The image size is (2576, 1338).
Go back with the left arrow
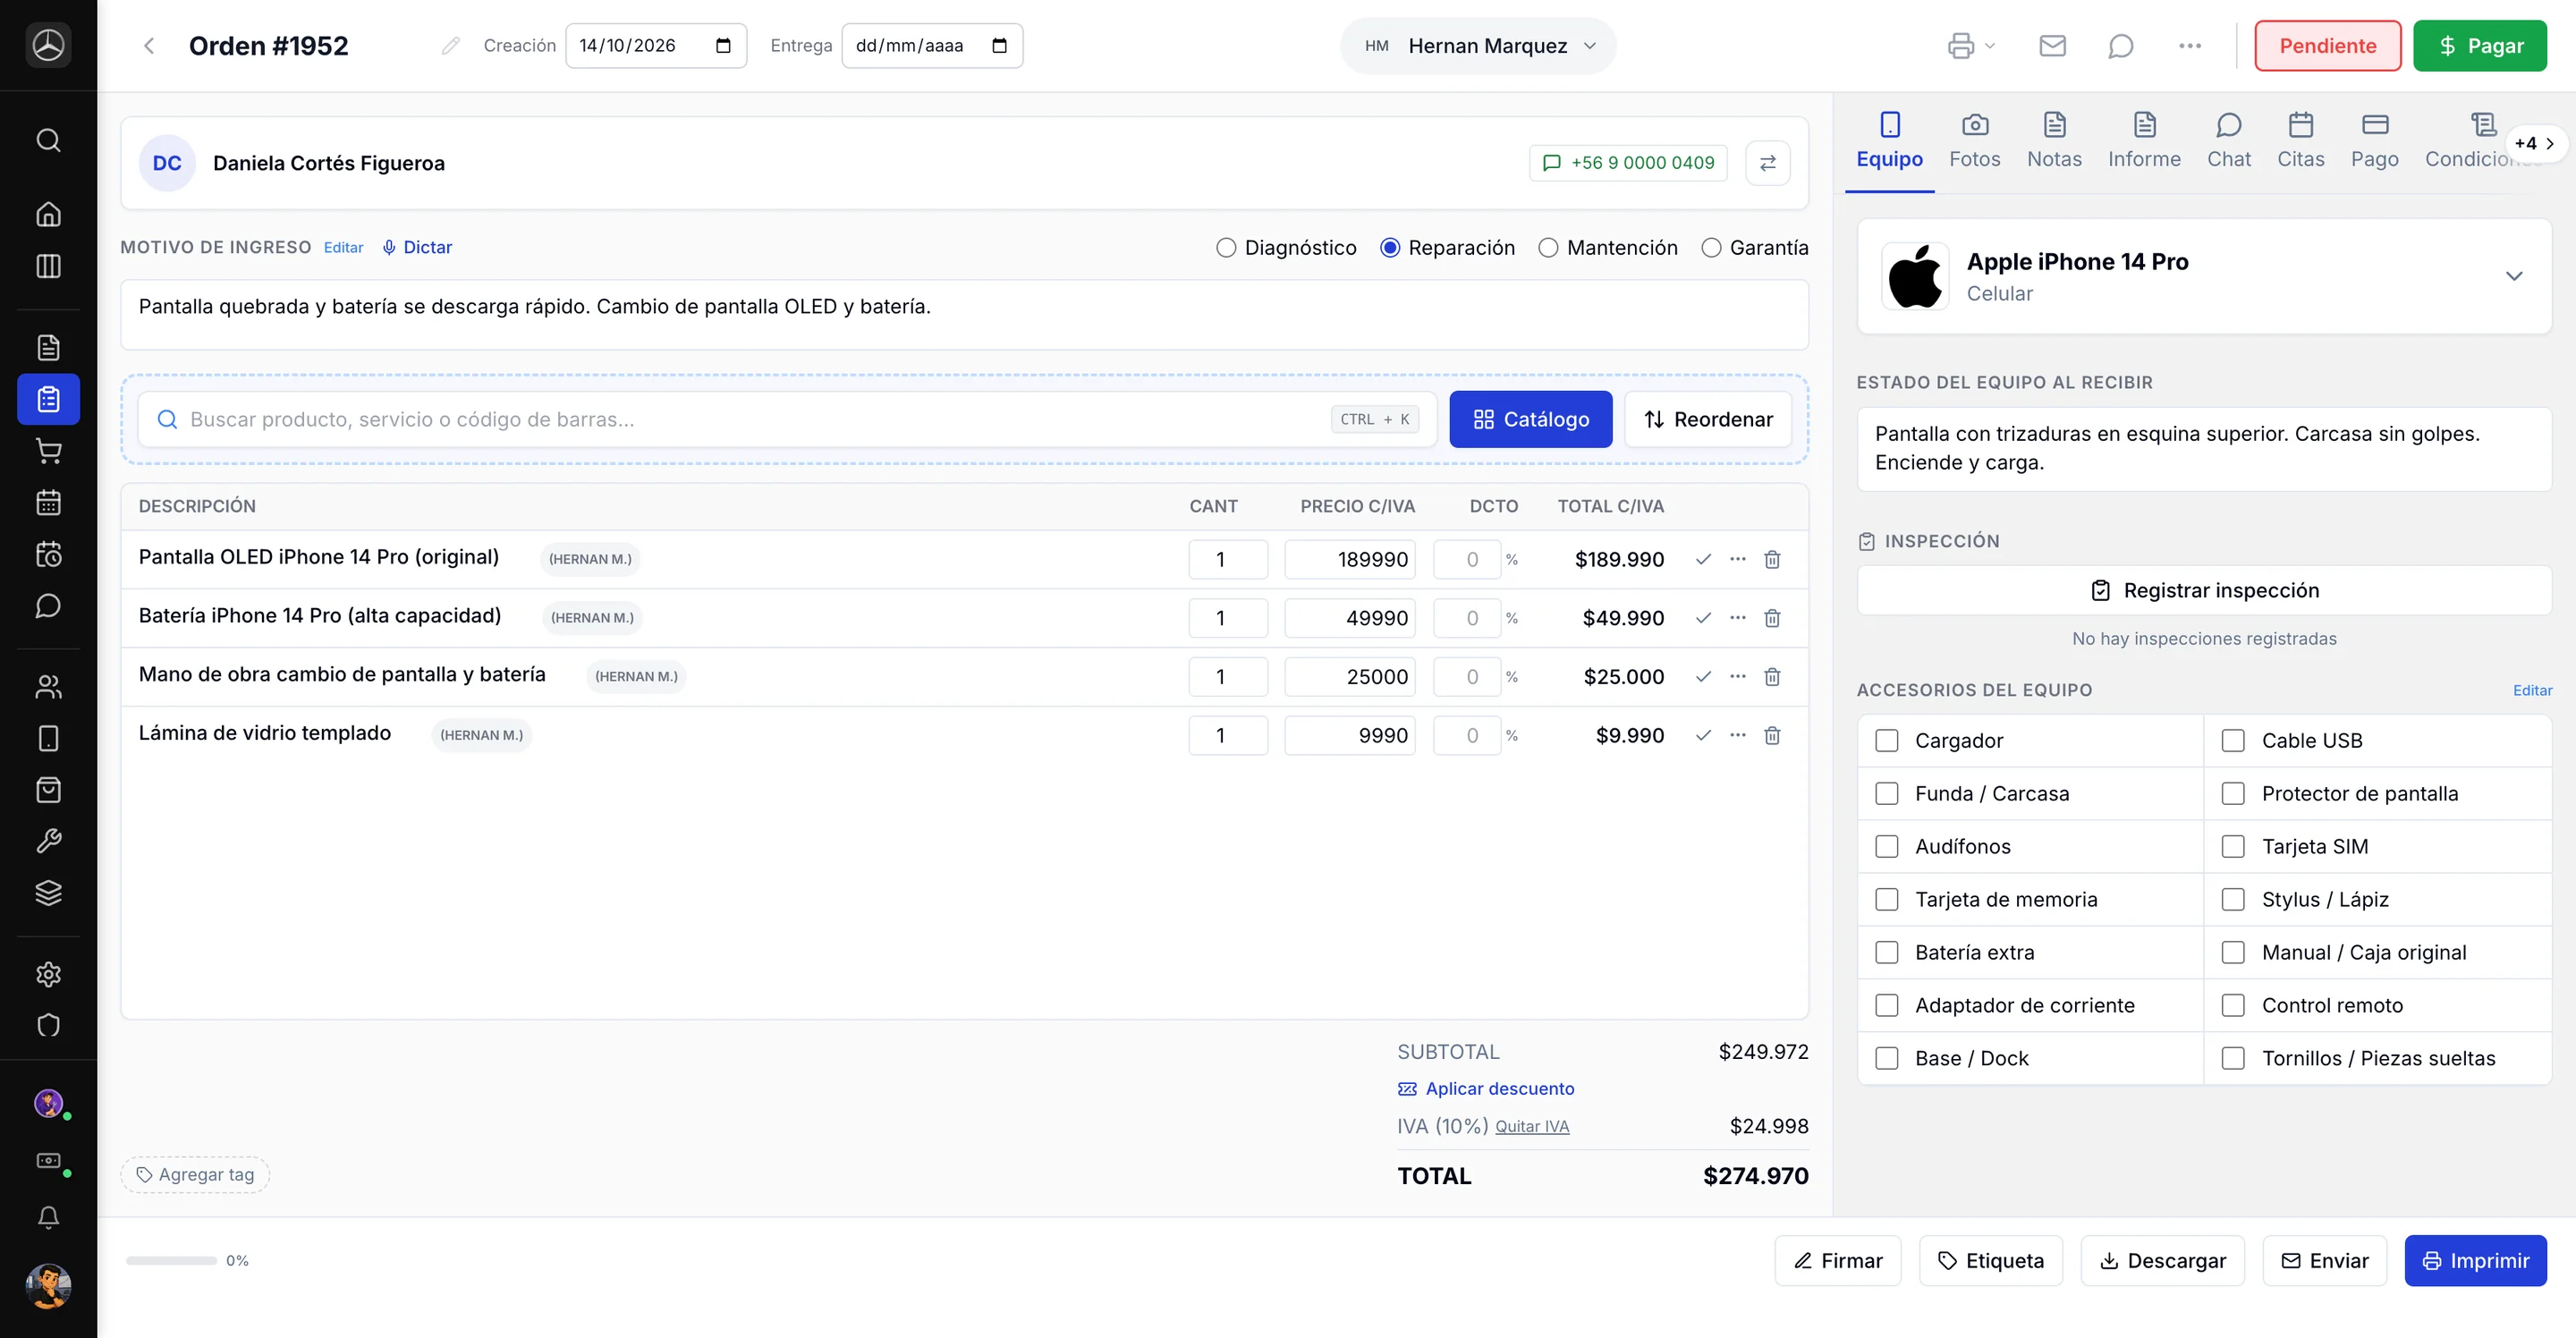(x=149, y=46)
